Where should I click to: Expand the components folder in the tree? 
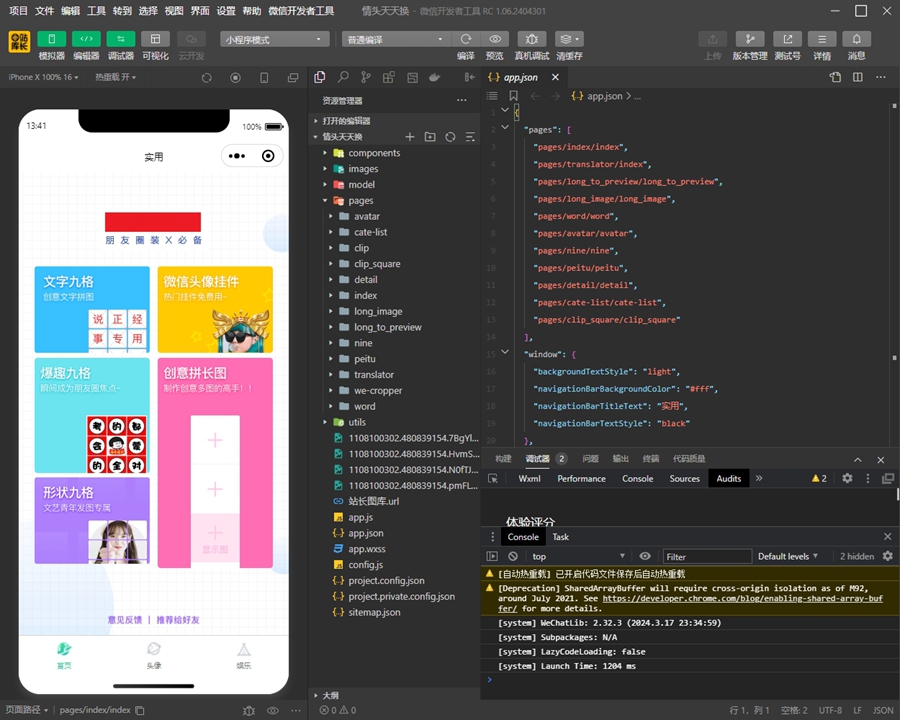[373, 153]
